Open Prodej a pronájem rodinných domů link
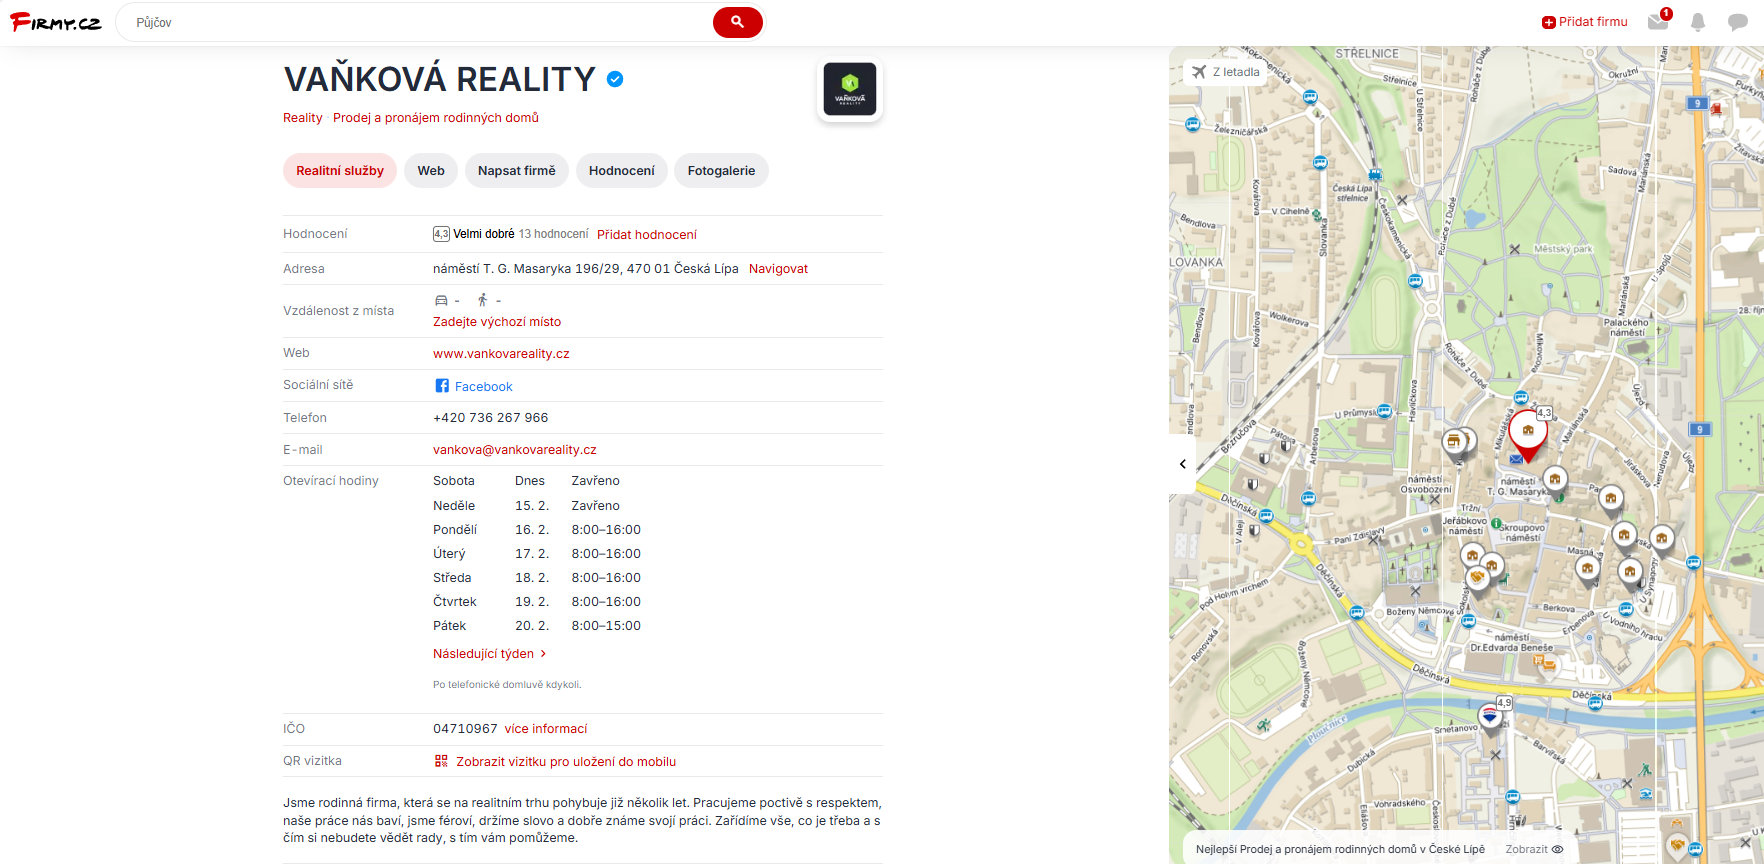The image size is (1764, 864). [x=436, y=118]
